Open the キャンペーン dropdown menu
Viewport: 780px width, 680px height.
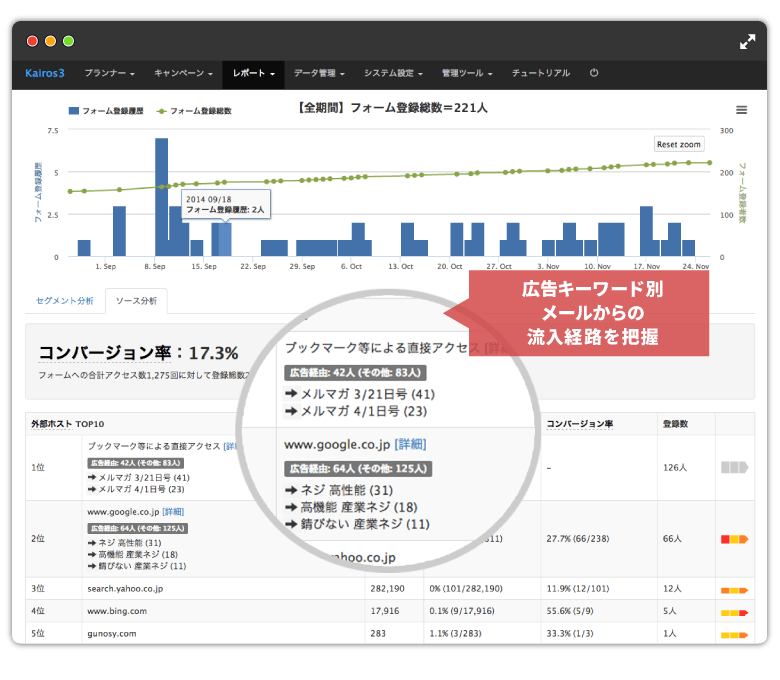point(183,73)
